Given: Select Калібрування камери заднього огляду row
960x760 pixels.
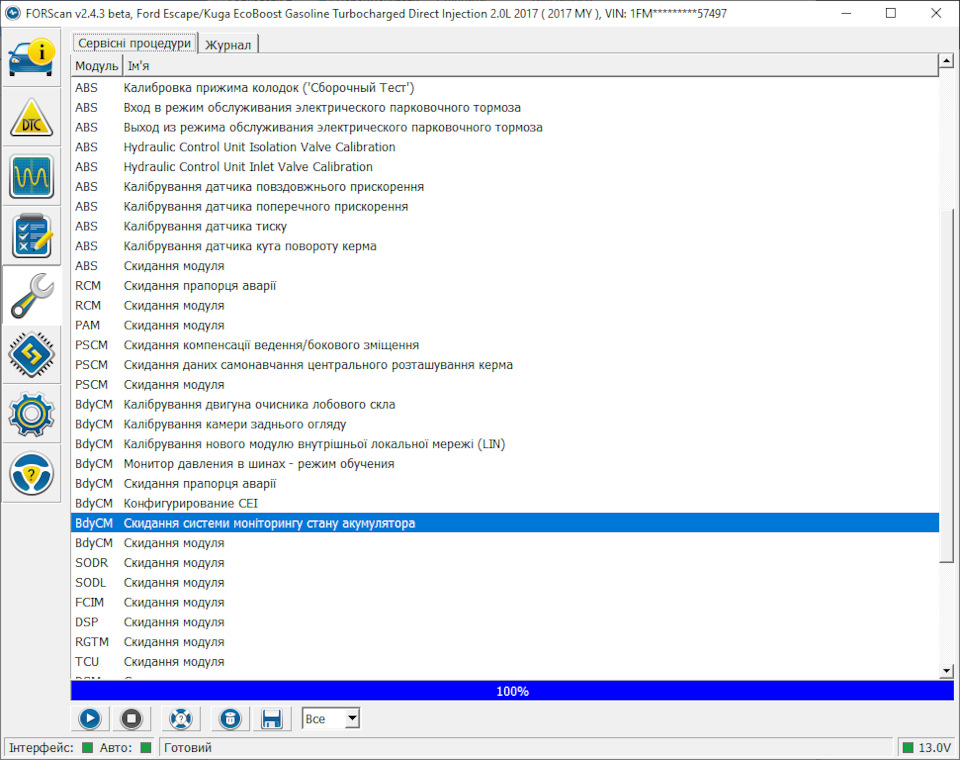Looking at the screenshot, I should pos(505,424).
